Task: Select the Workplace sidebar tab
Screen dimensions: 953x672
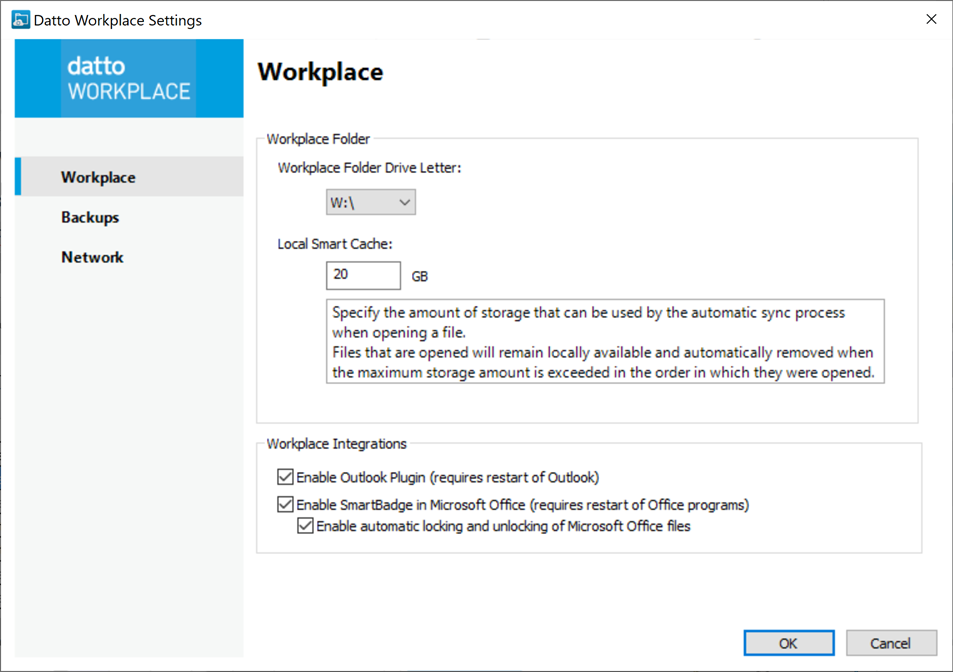Action: [98, 177]
